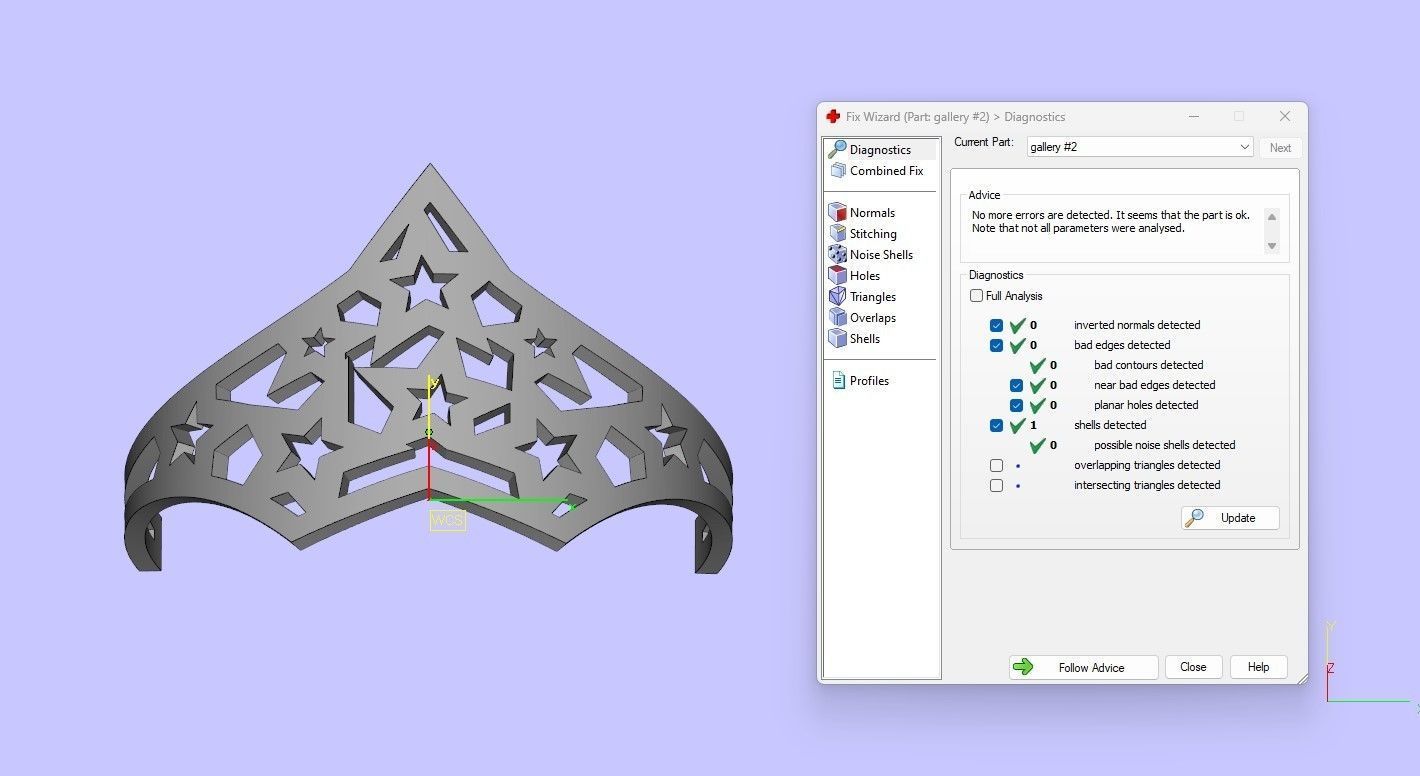Click the Triangles cube icon
The image size is (1420, 776).
pos(838,297)
